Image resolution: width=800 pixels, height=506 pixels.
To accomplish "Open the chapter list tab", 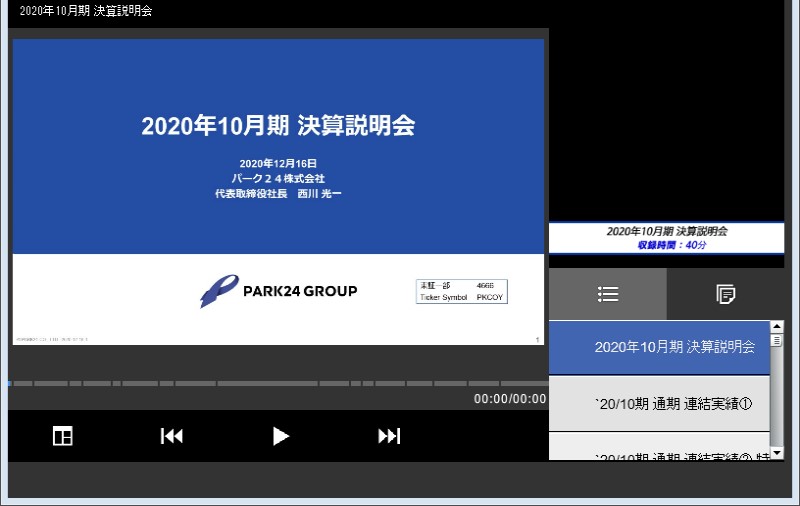I will point(608,294).
